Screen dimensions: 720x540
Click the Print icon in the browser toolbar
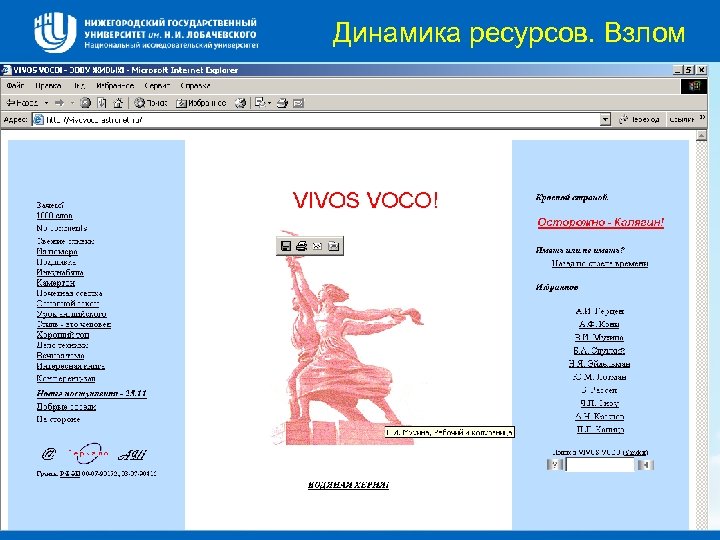[x=282, y=103]
